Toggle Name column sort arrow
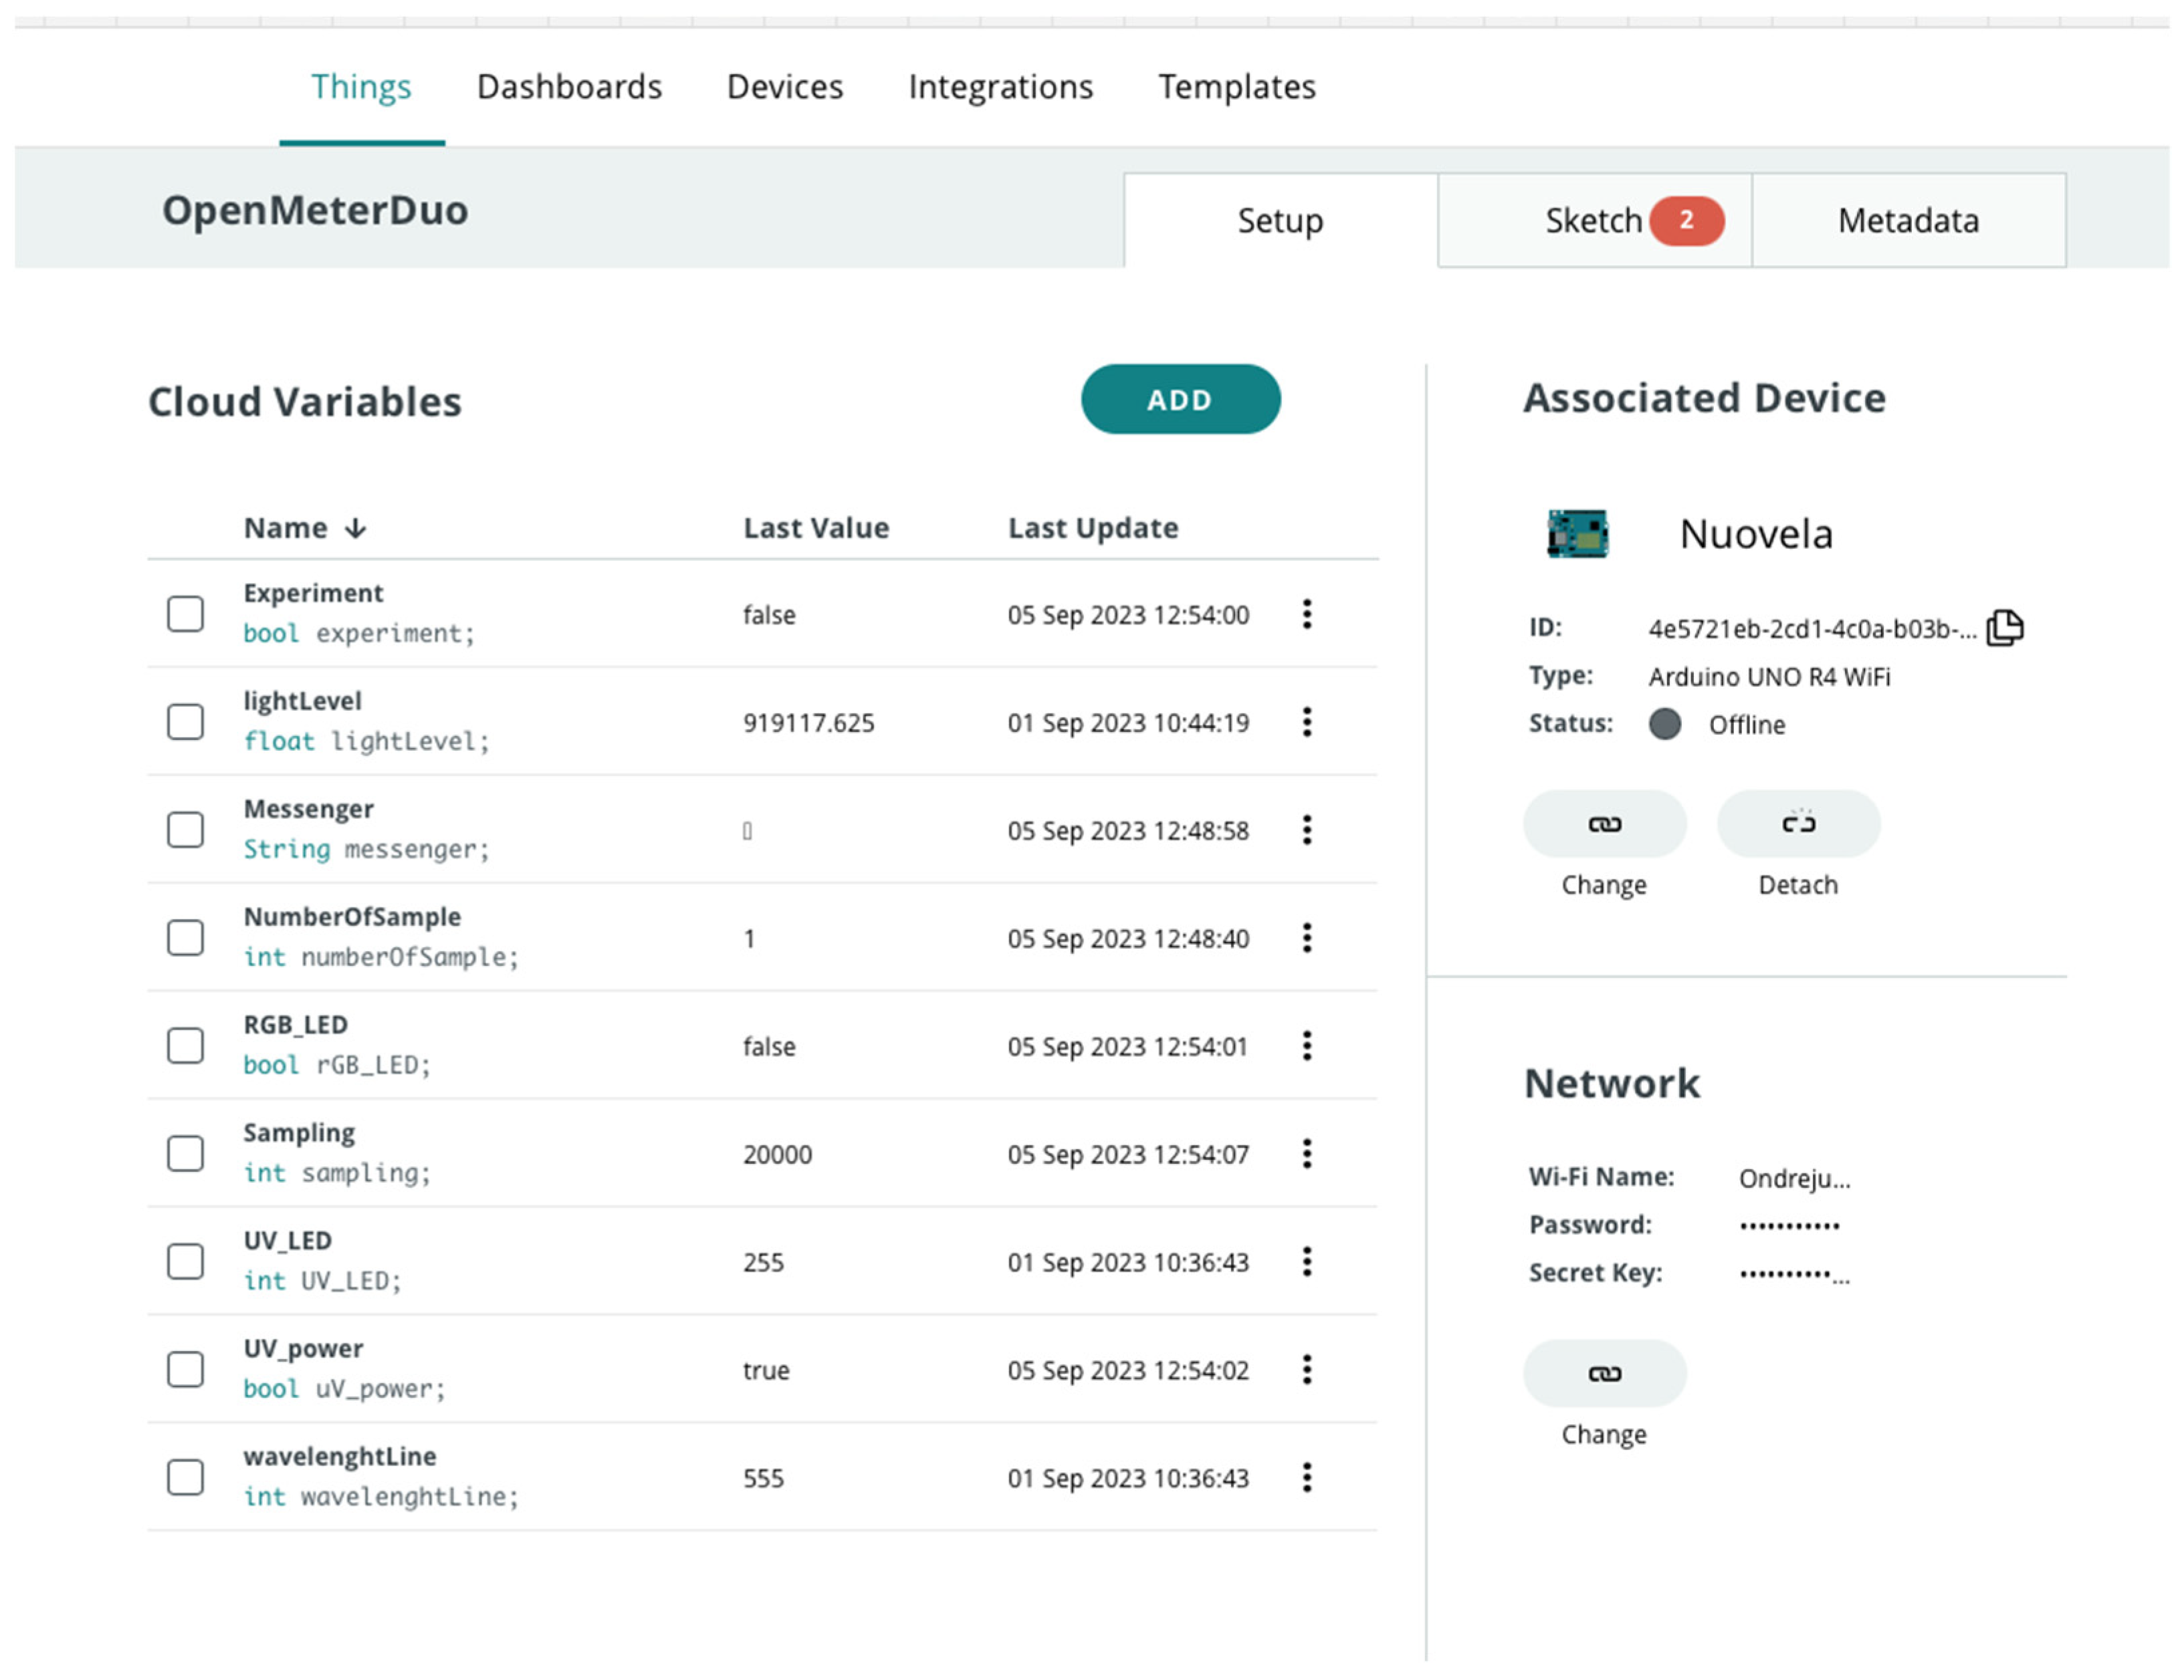 click(356, 528)
